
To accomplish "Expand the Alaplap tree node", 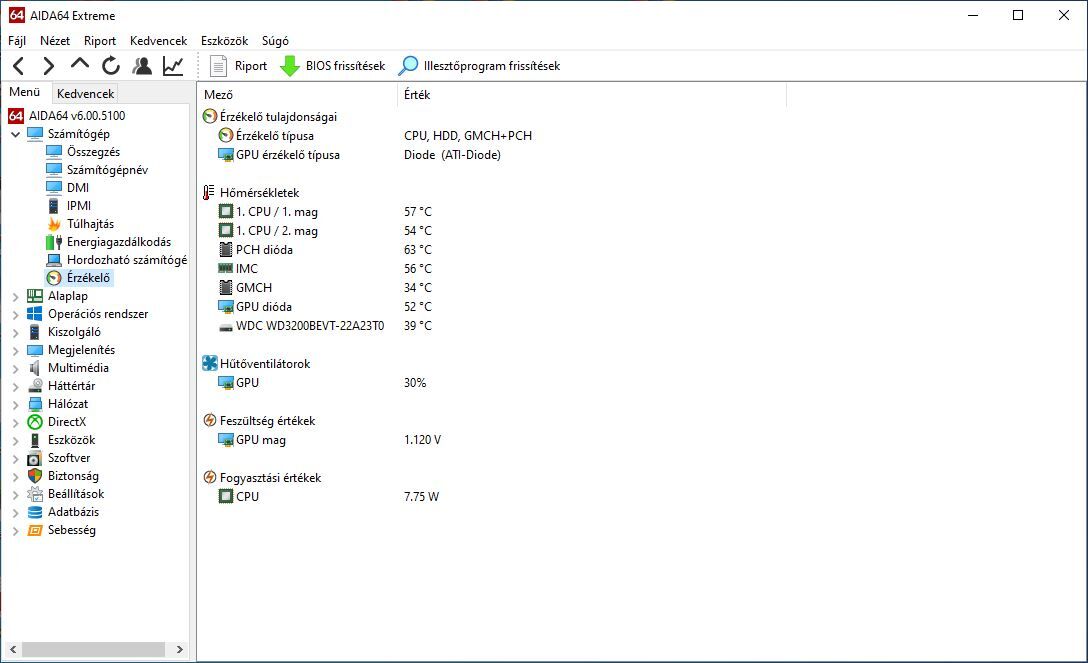I will (15, 296).
